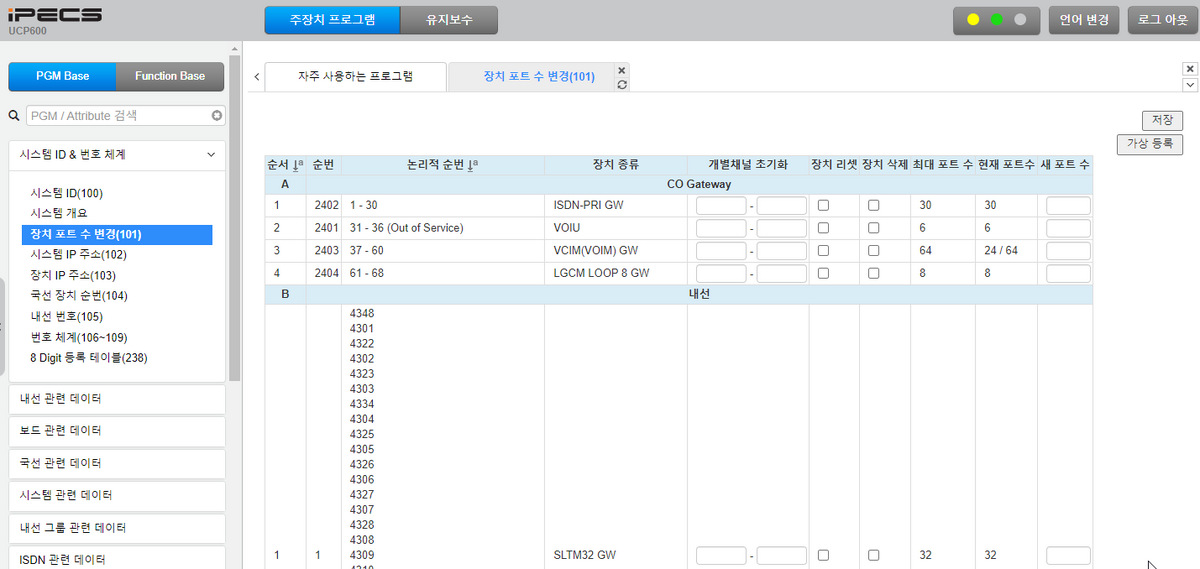The image size is (1200, 569).
Task: Expand ISDN 관련 데이터 section
Action: point(117,559)
